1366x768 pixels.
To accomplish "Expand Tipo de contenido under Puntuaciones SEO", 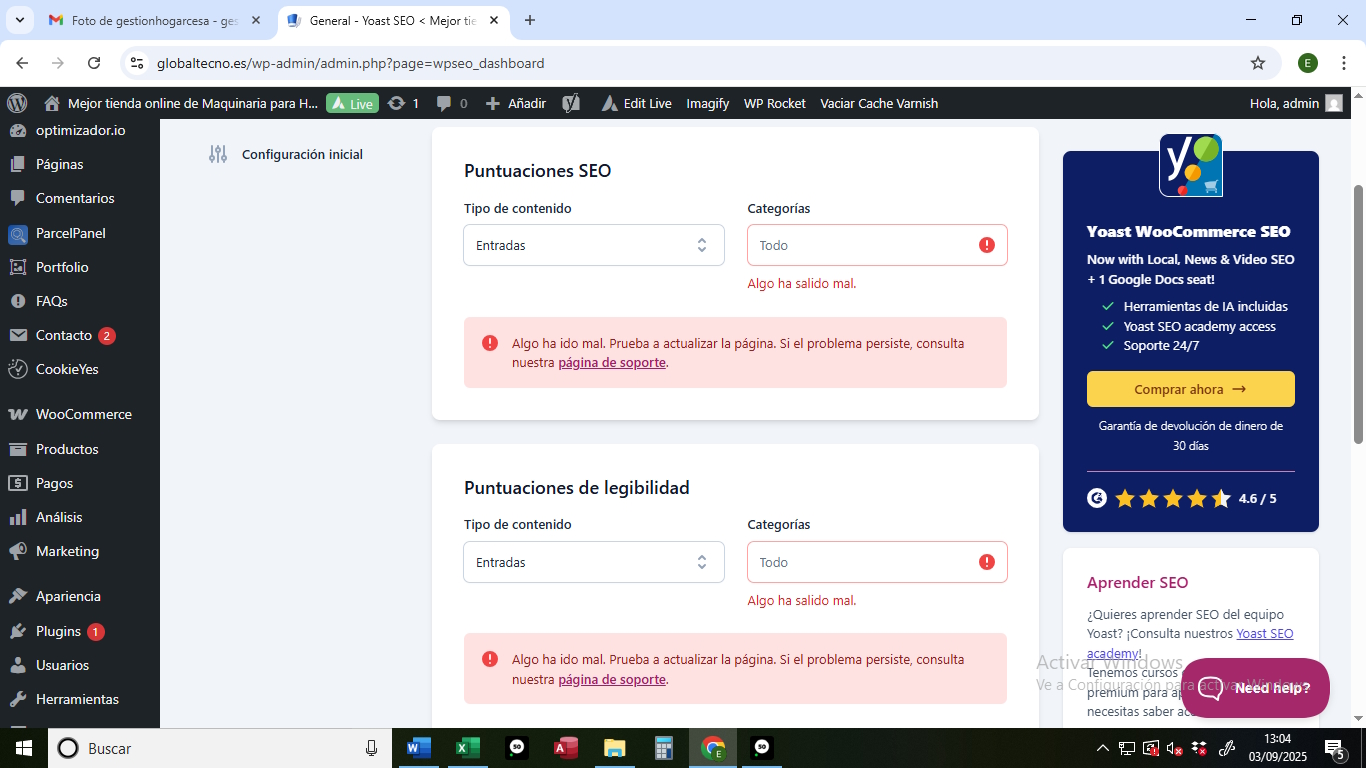I will pos(594,245).
